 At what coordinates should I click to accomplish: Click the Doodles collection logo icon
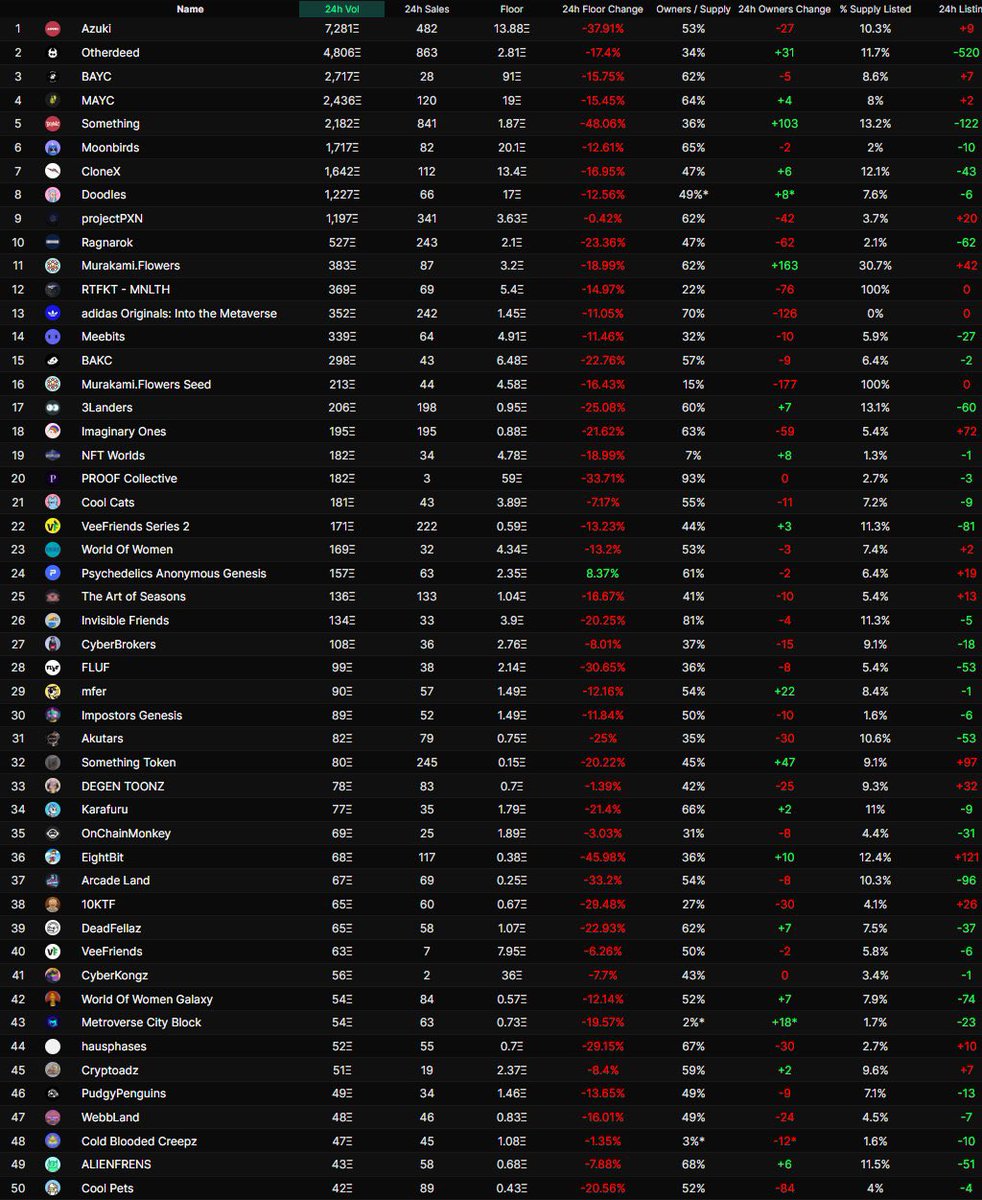click(53, 195)
